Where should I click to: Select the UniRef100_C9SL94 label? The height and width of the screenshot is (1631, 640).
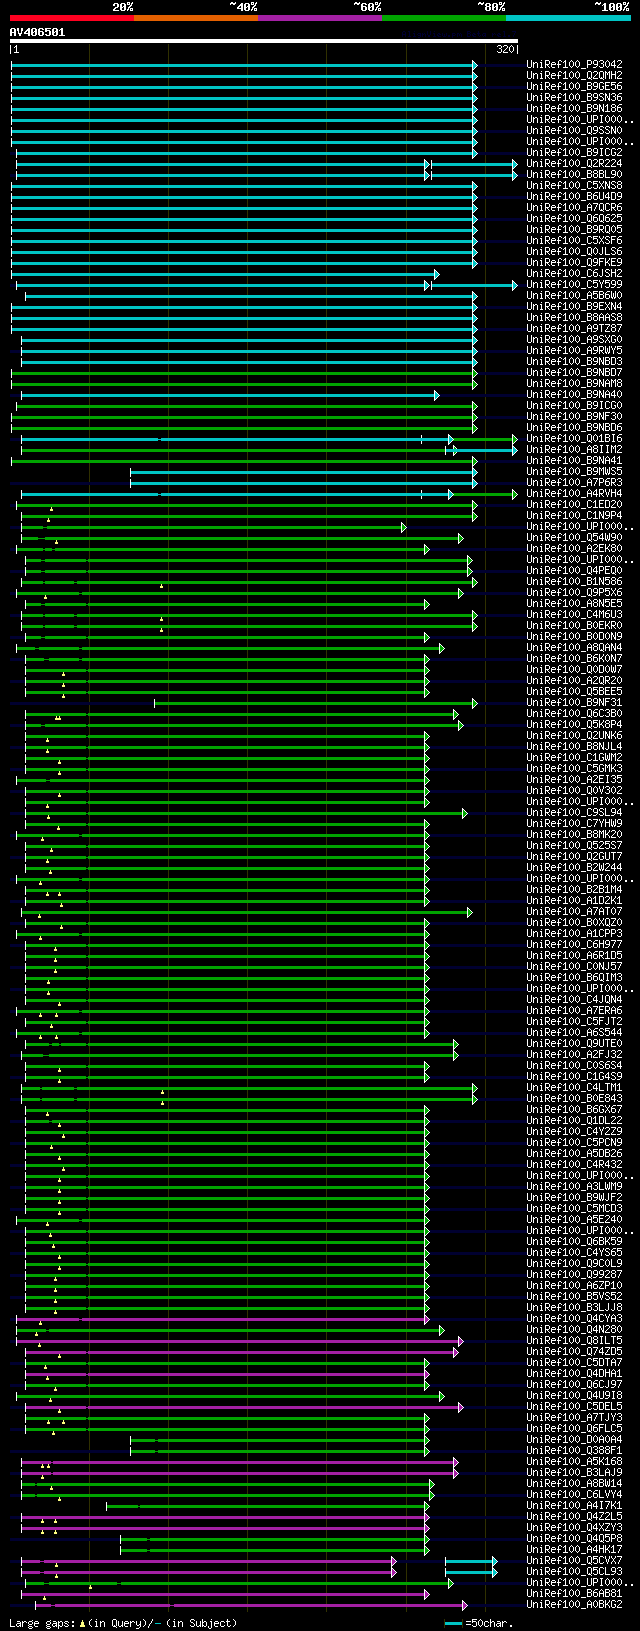pos(574,813)
